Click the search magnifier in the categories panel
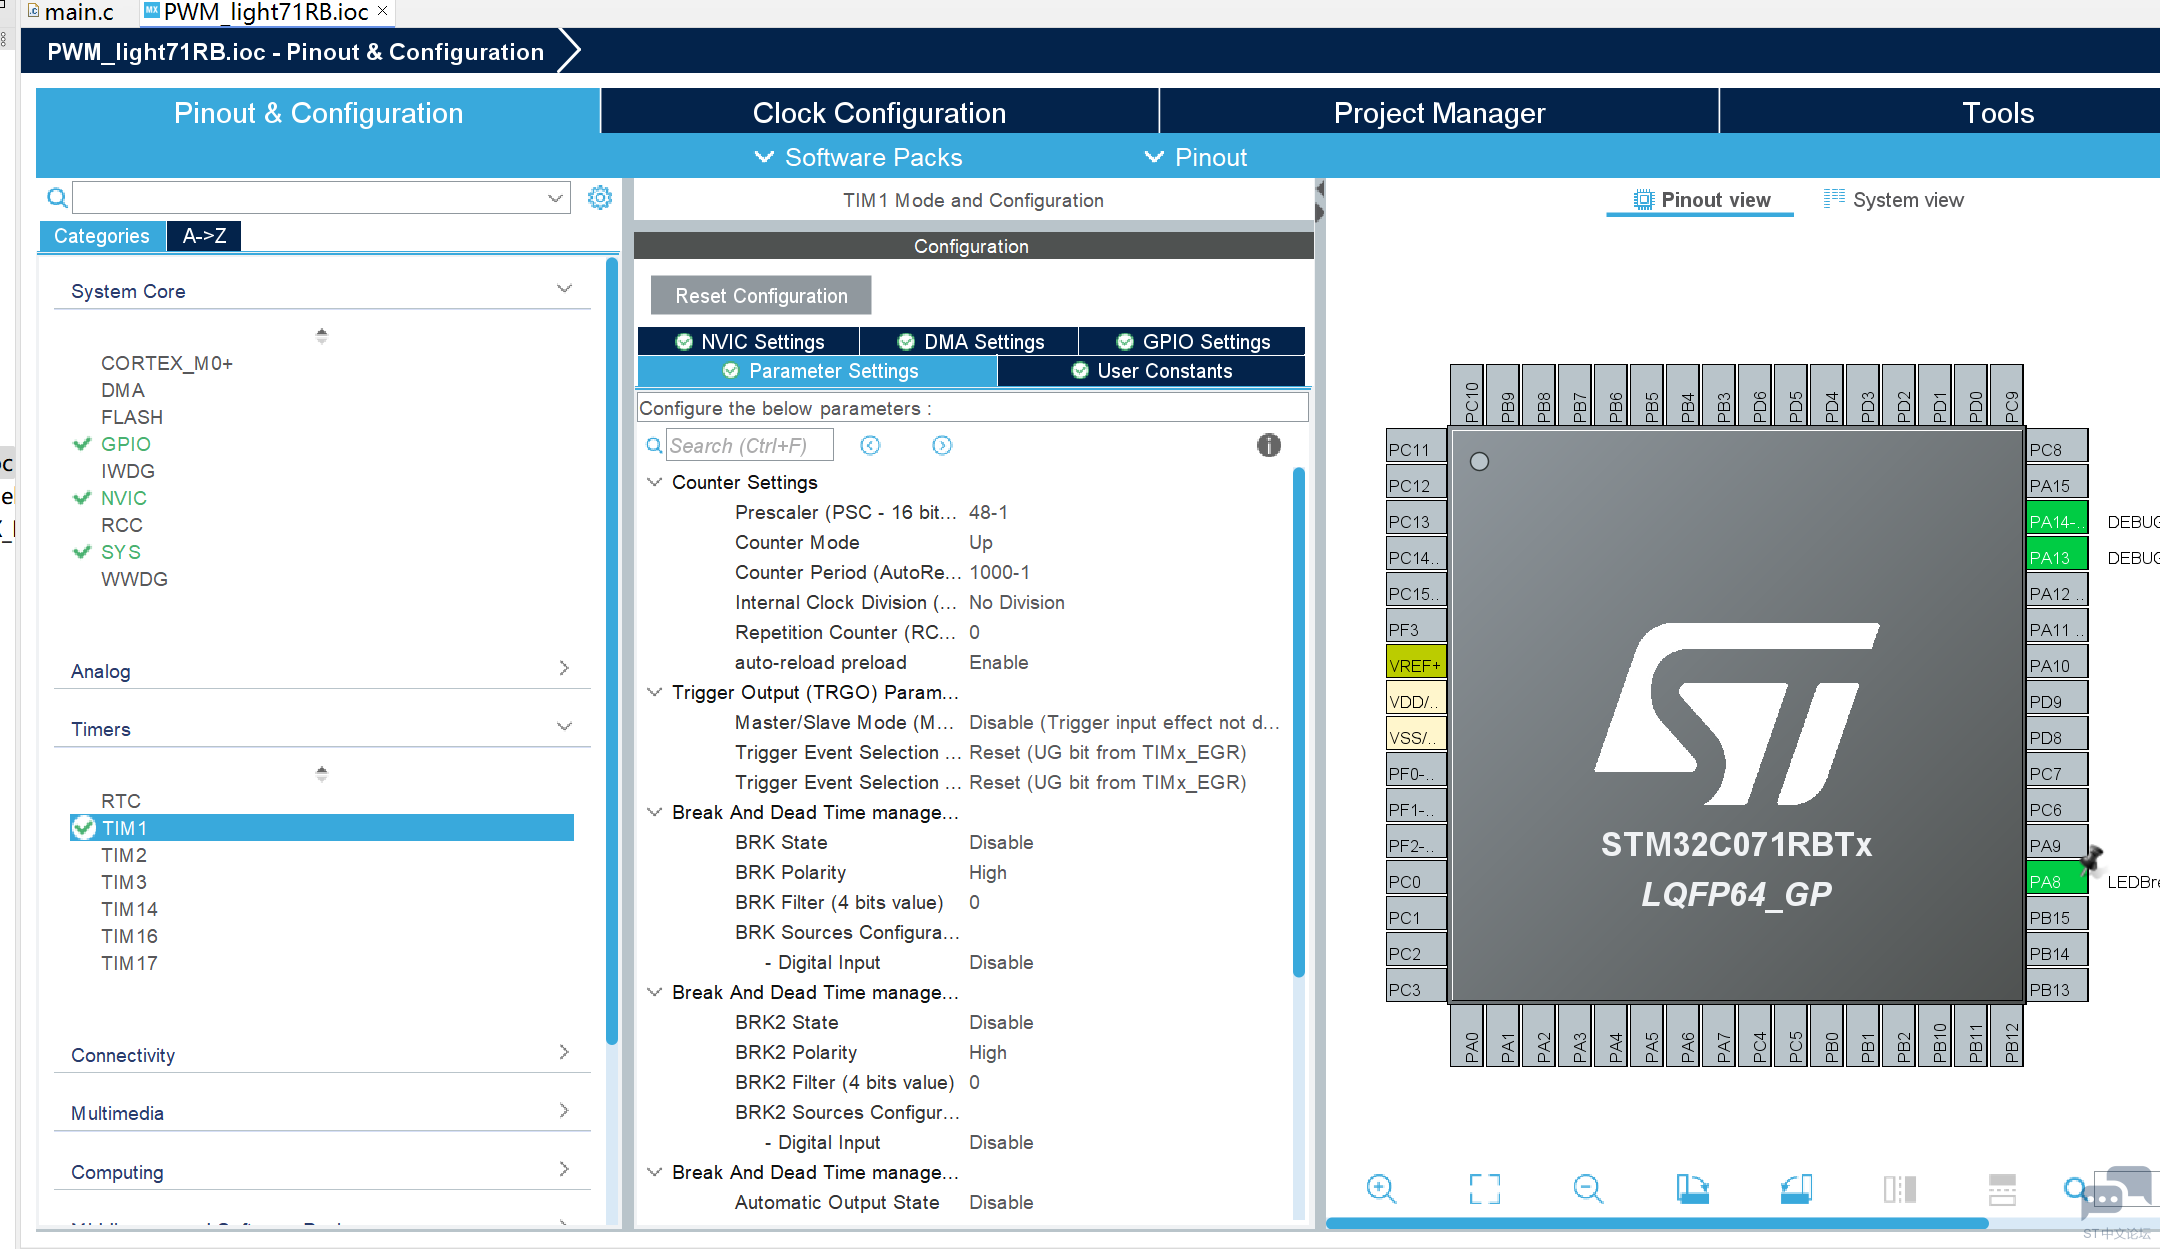Screen dimensions: 2160x1249 tap(58, 197)
